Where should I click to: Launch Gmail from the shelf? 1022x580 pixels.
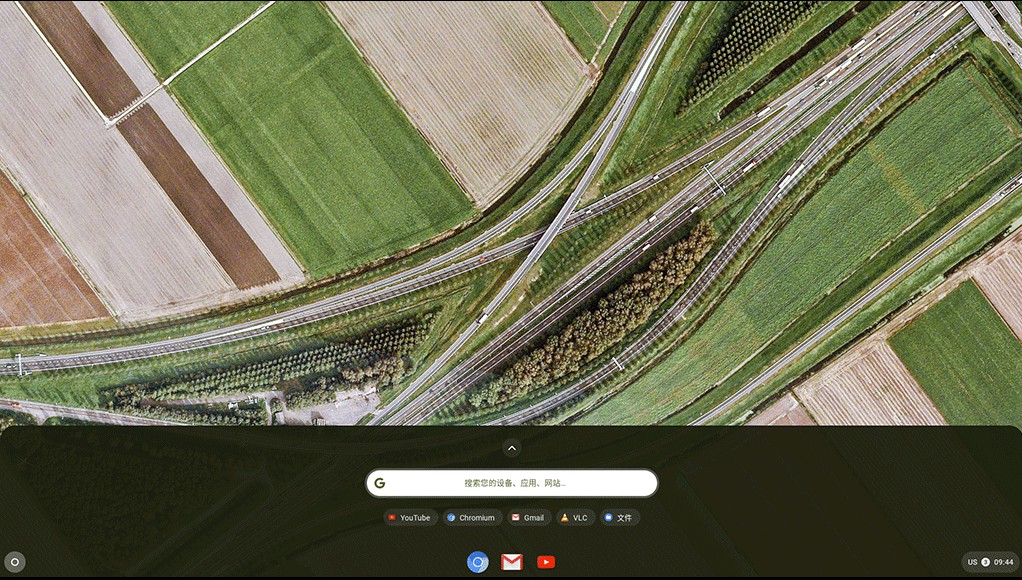pyautogui.click(x=512, y=562)
